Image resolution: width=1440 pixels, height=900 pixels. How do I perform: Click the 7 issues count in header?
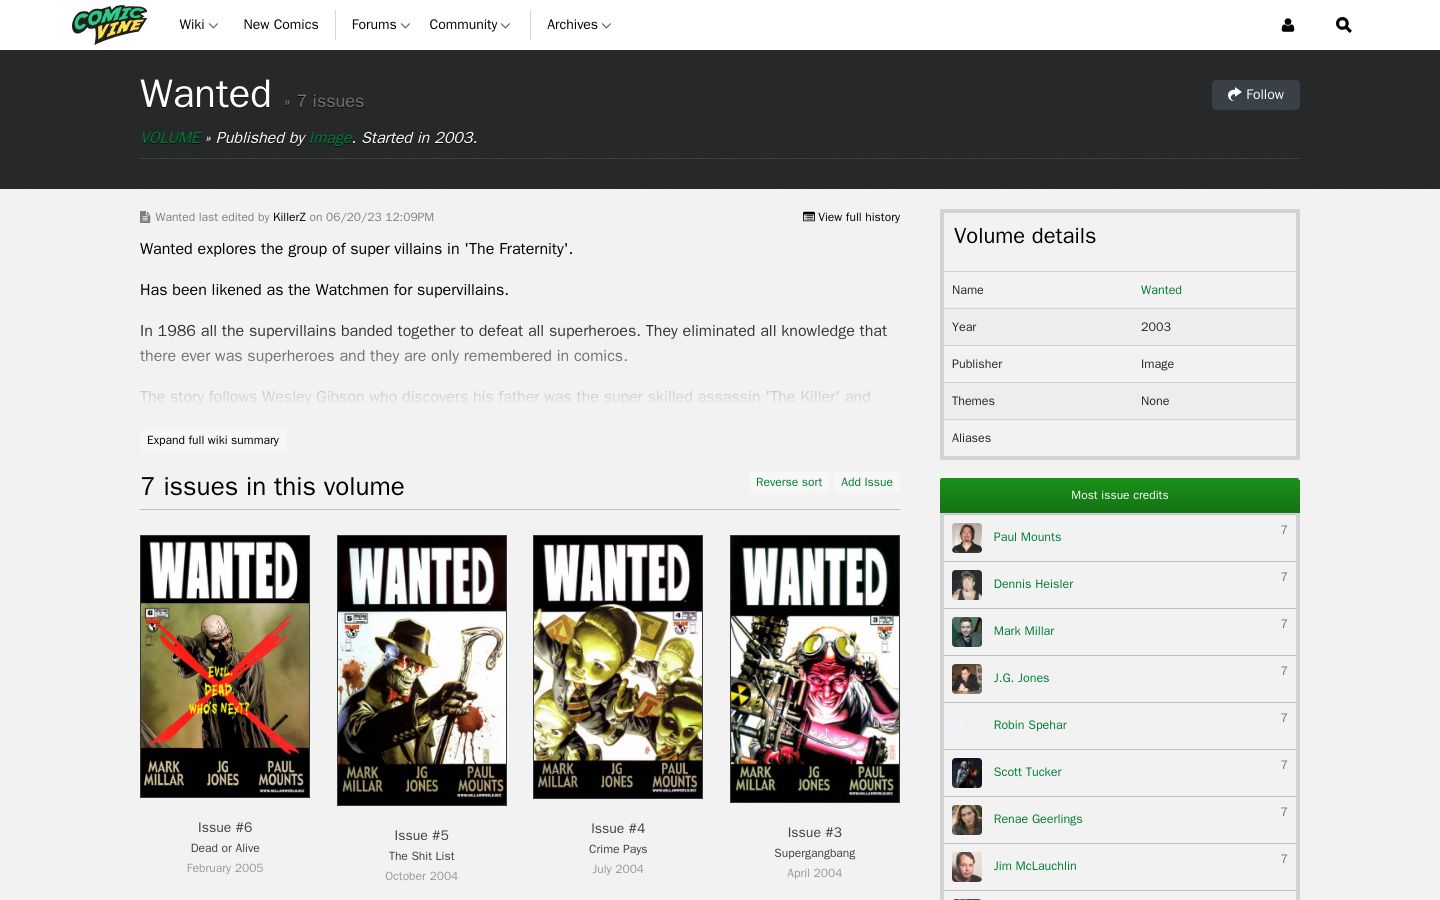[x=330, y=101]
